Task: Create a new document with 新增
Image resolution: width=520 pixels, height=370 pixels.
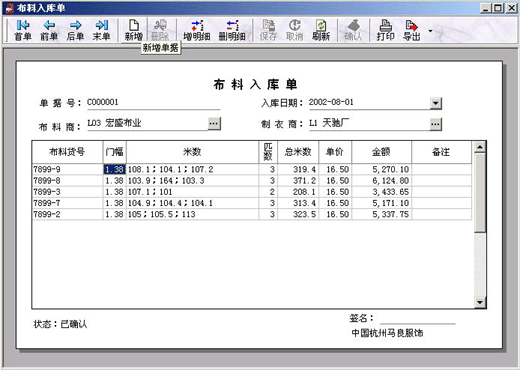Action: pos(134,30)
